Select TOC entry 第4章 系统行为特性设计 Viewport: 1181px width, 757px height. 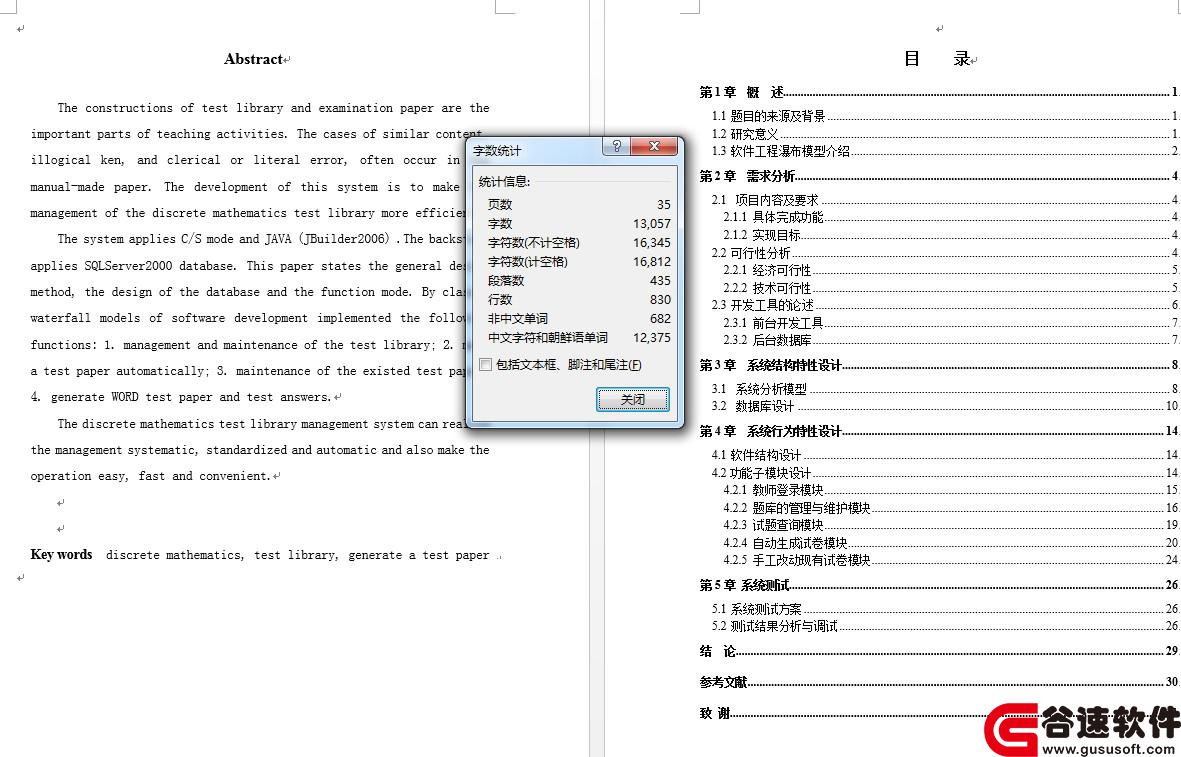pyautogui.click(x=938, y=432)
